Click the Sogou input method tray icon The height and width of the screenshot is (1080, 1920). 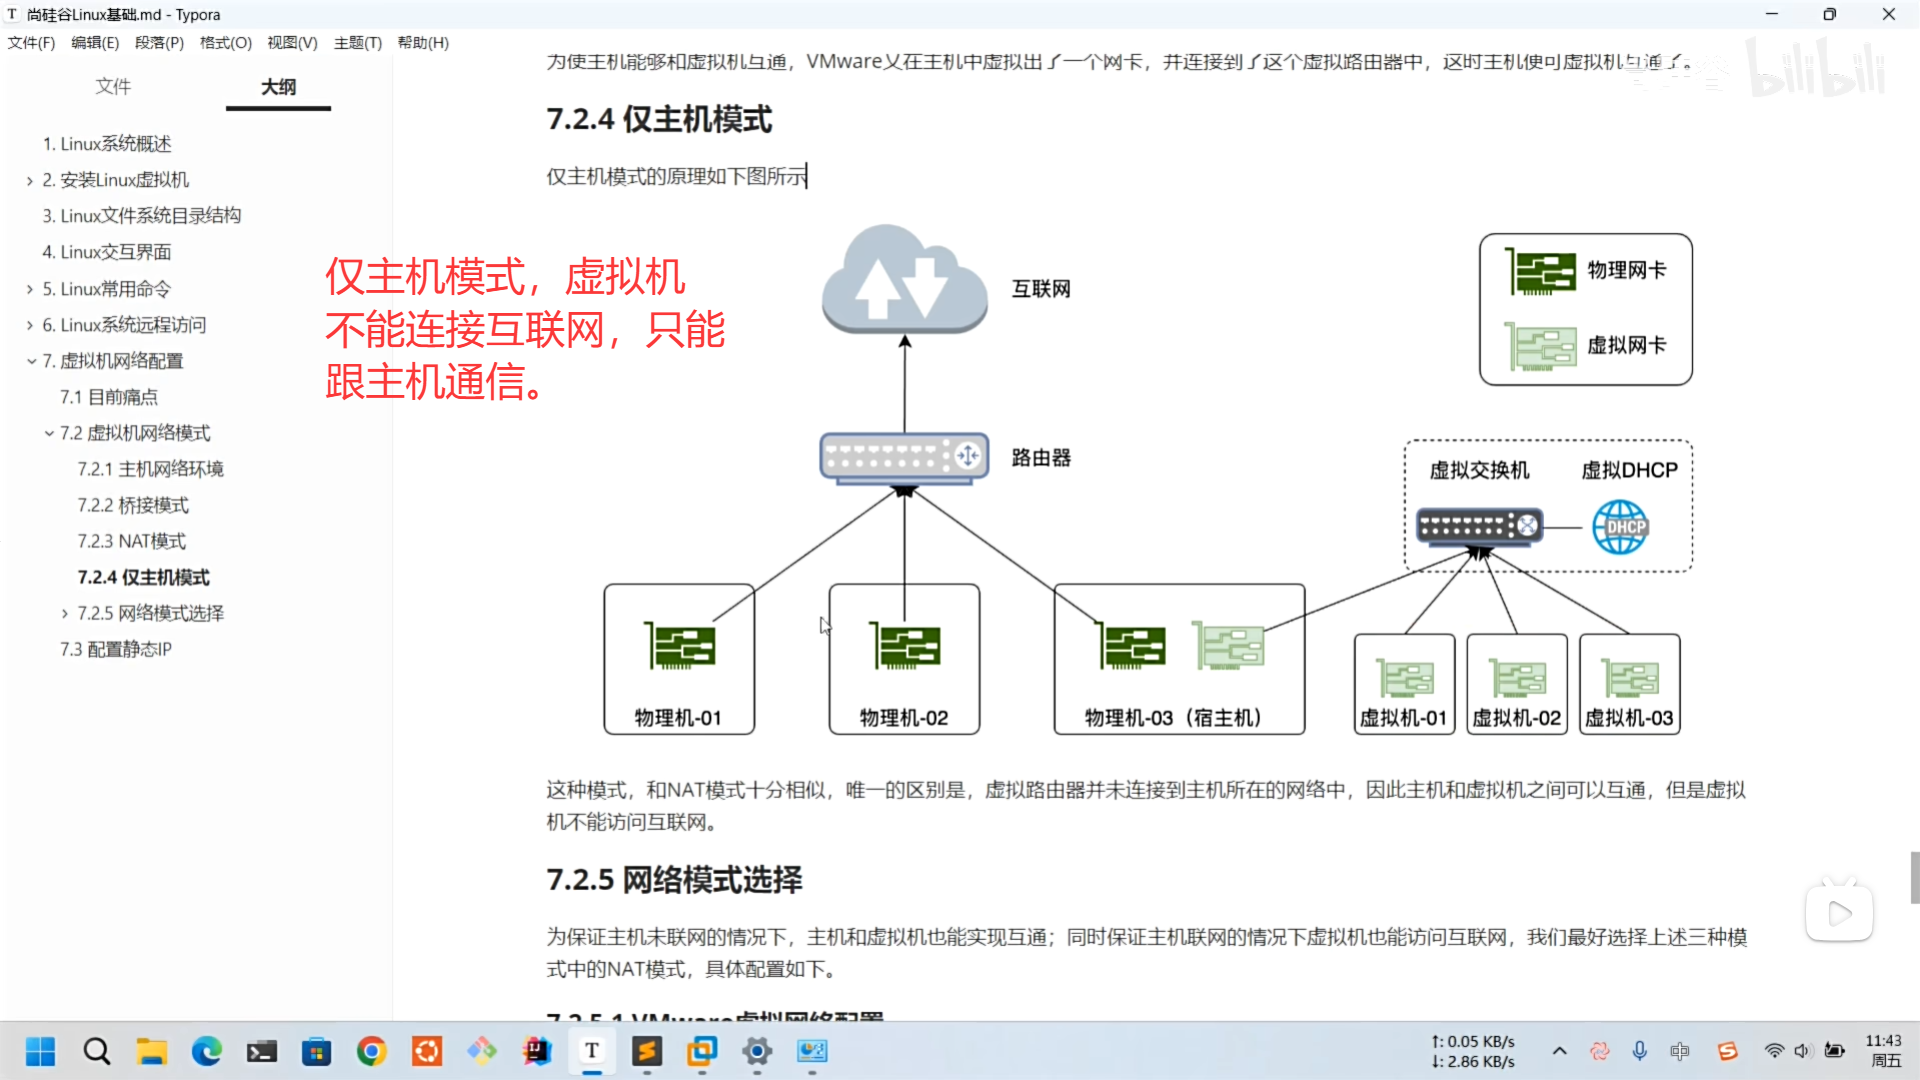point(1727,1051)
